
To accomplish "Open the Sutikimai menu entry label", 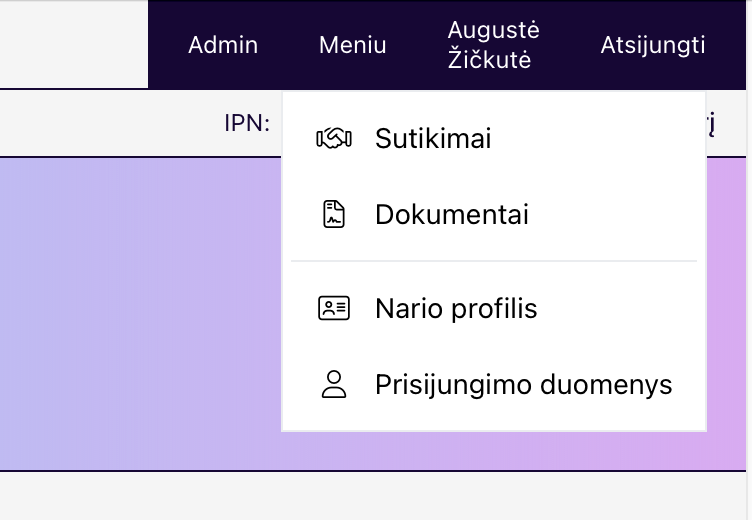I will pyautogui.click(x=433, y=138).
